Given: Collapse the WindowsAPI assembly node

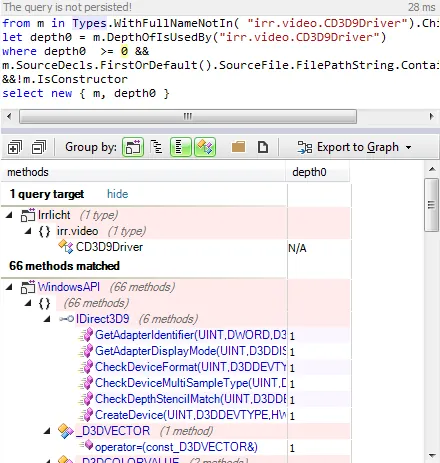Looking at the screenshot, I should click(9, 287).
